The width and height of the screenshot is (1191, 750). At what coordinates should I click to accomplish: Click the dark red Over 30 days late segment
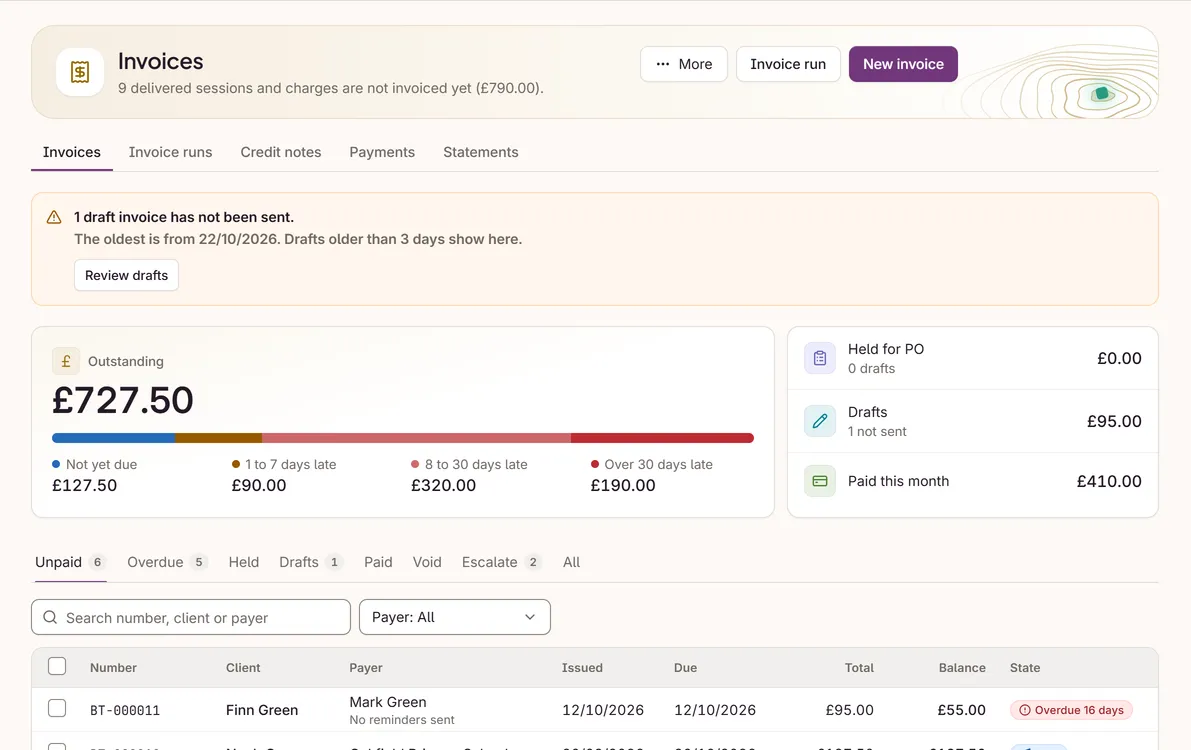pyautogui.click(x=662, y=438)
